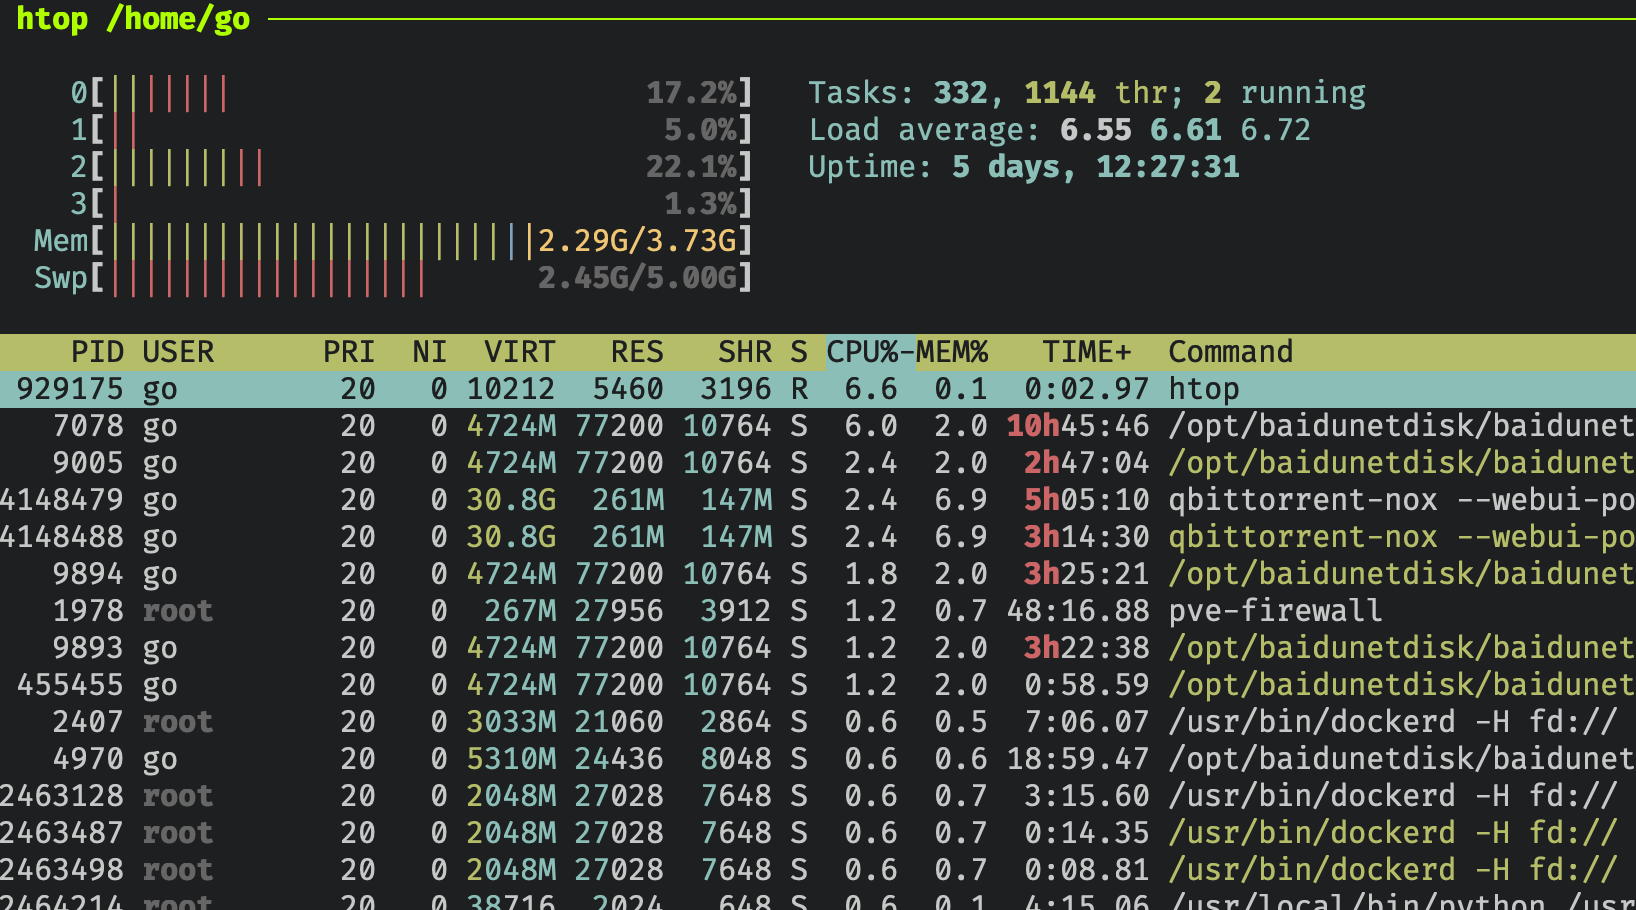Sort processes by the CPU% column
The image size is (1636, 910).
(866, 352)
